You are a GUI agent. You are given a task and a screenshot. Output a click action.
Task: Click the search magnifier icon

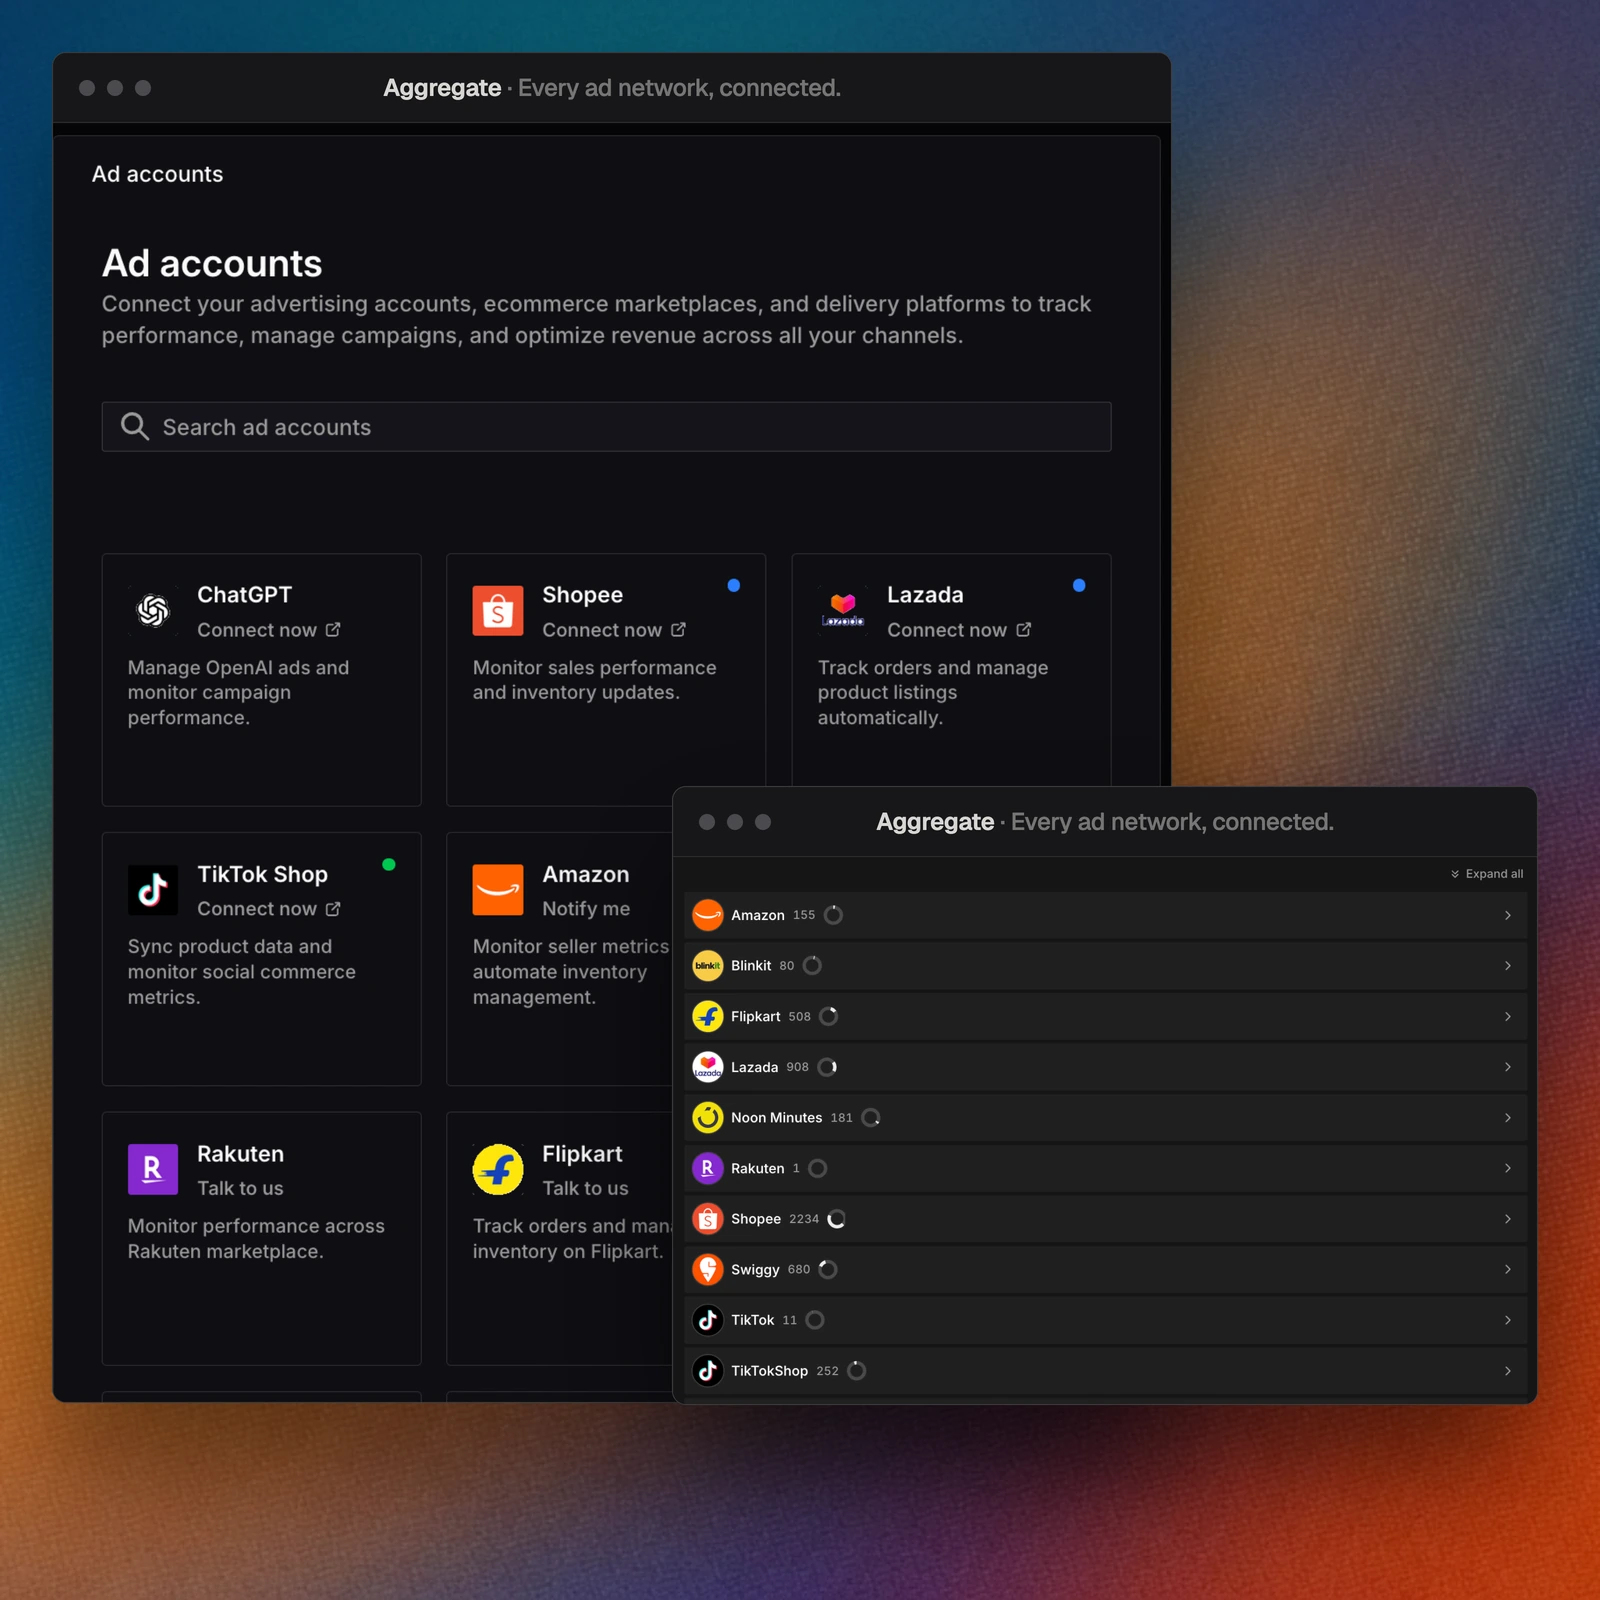[x=134, y=427]
